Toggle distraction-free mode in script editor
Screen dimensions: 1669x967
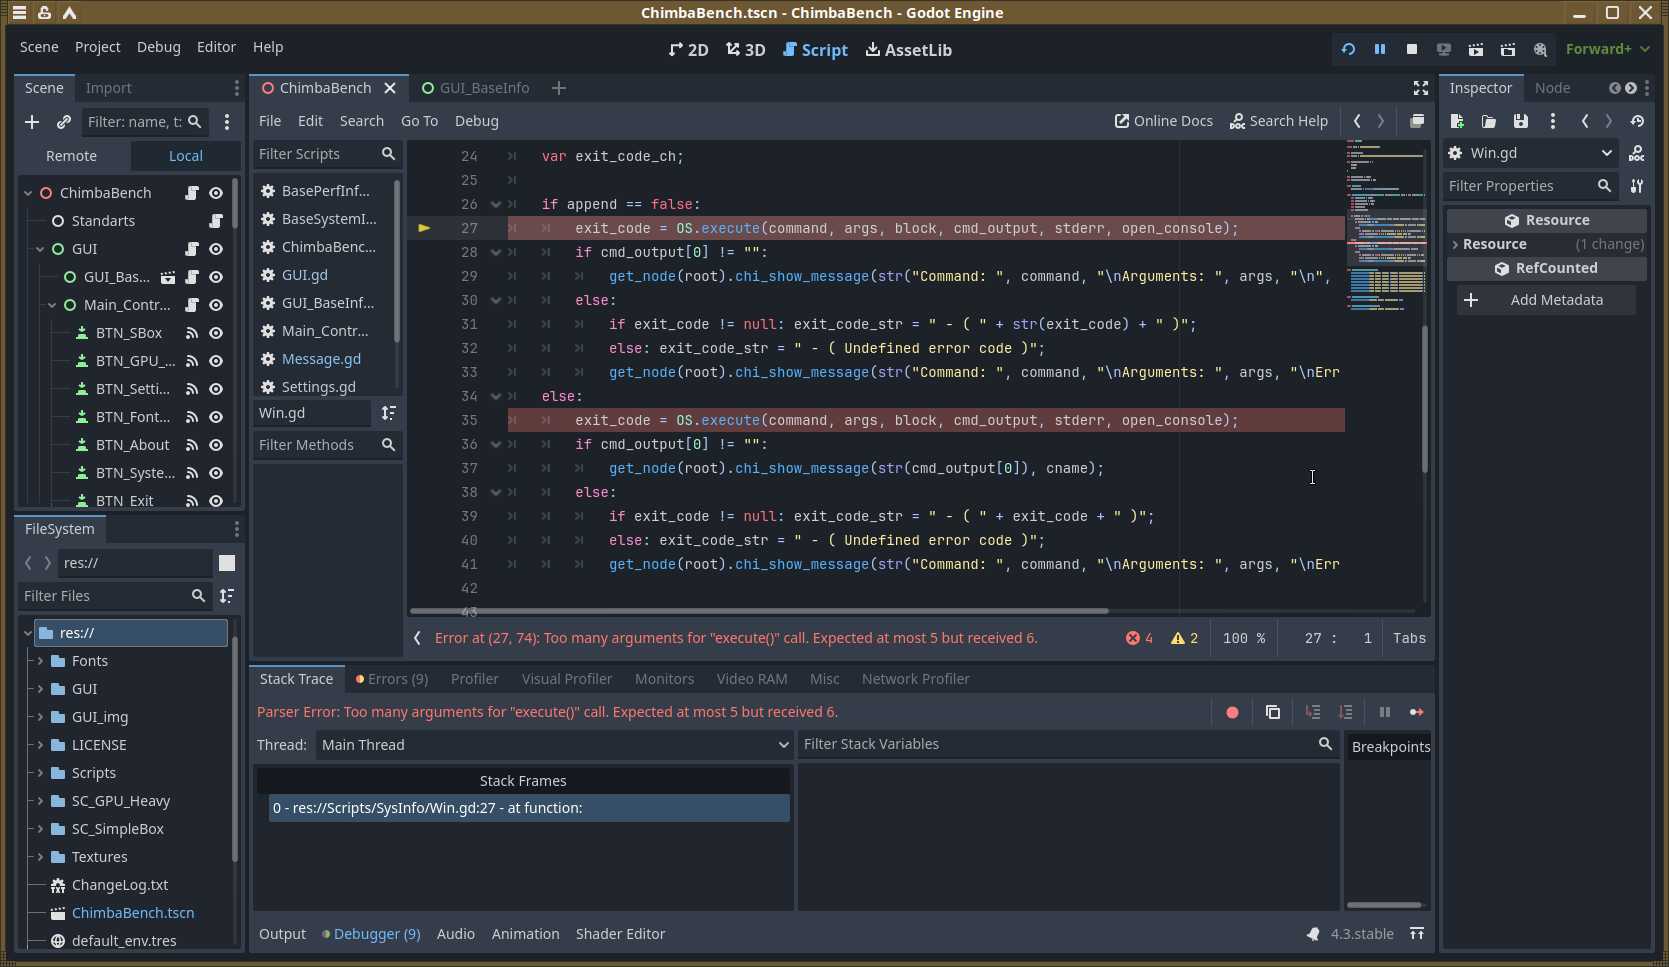point(1420,89)
